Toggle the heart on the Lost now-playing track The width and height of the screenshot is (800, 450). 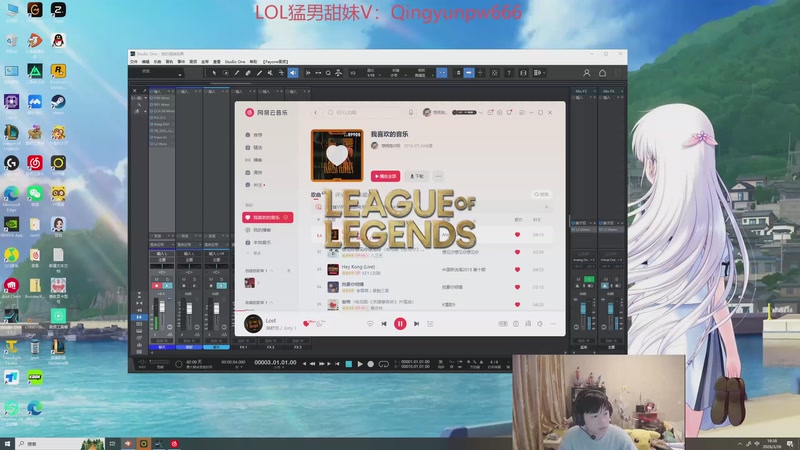click(306, 323)
